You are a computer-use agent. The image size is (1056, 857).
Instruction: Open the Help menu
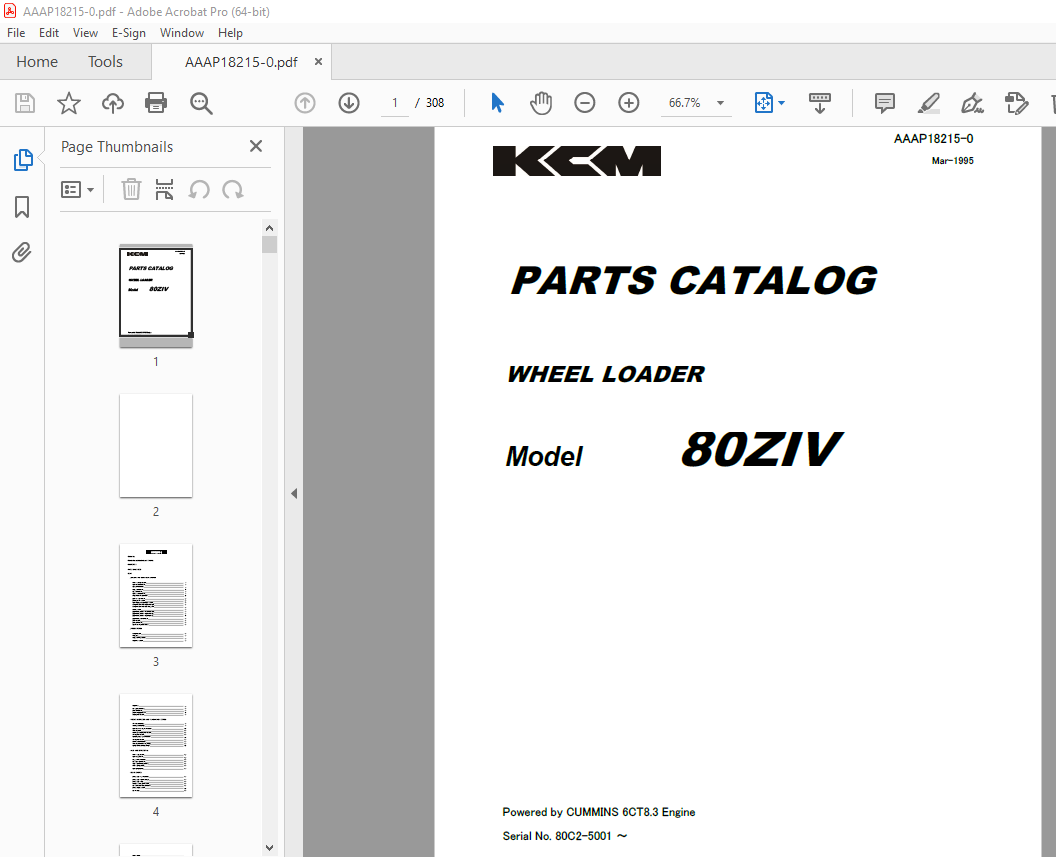pos(230,33)
